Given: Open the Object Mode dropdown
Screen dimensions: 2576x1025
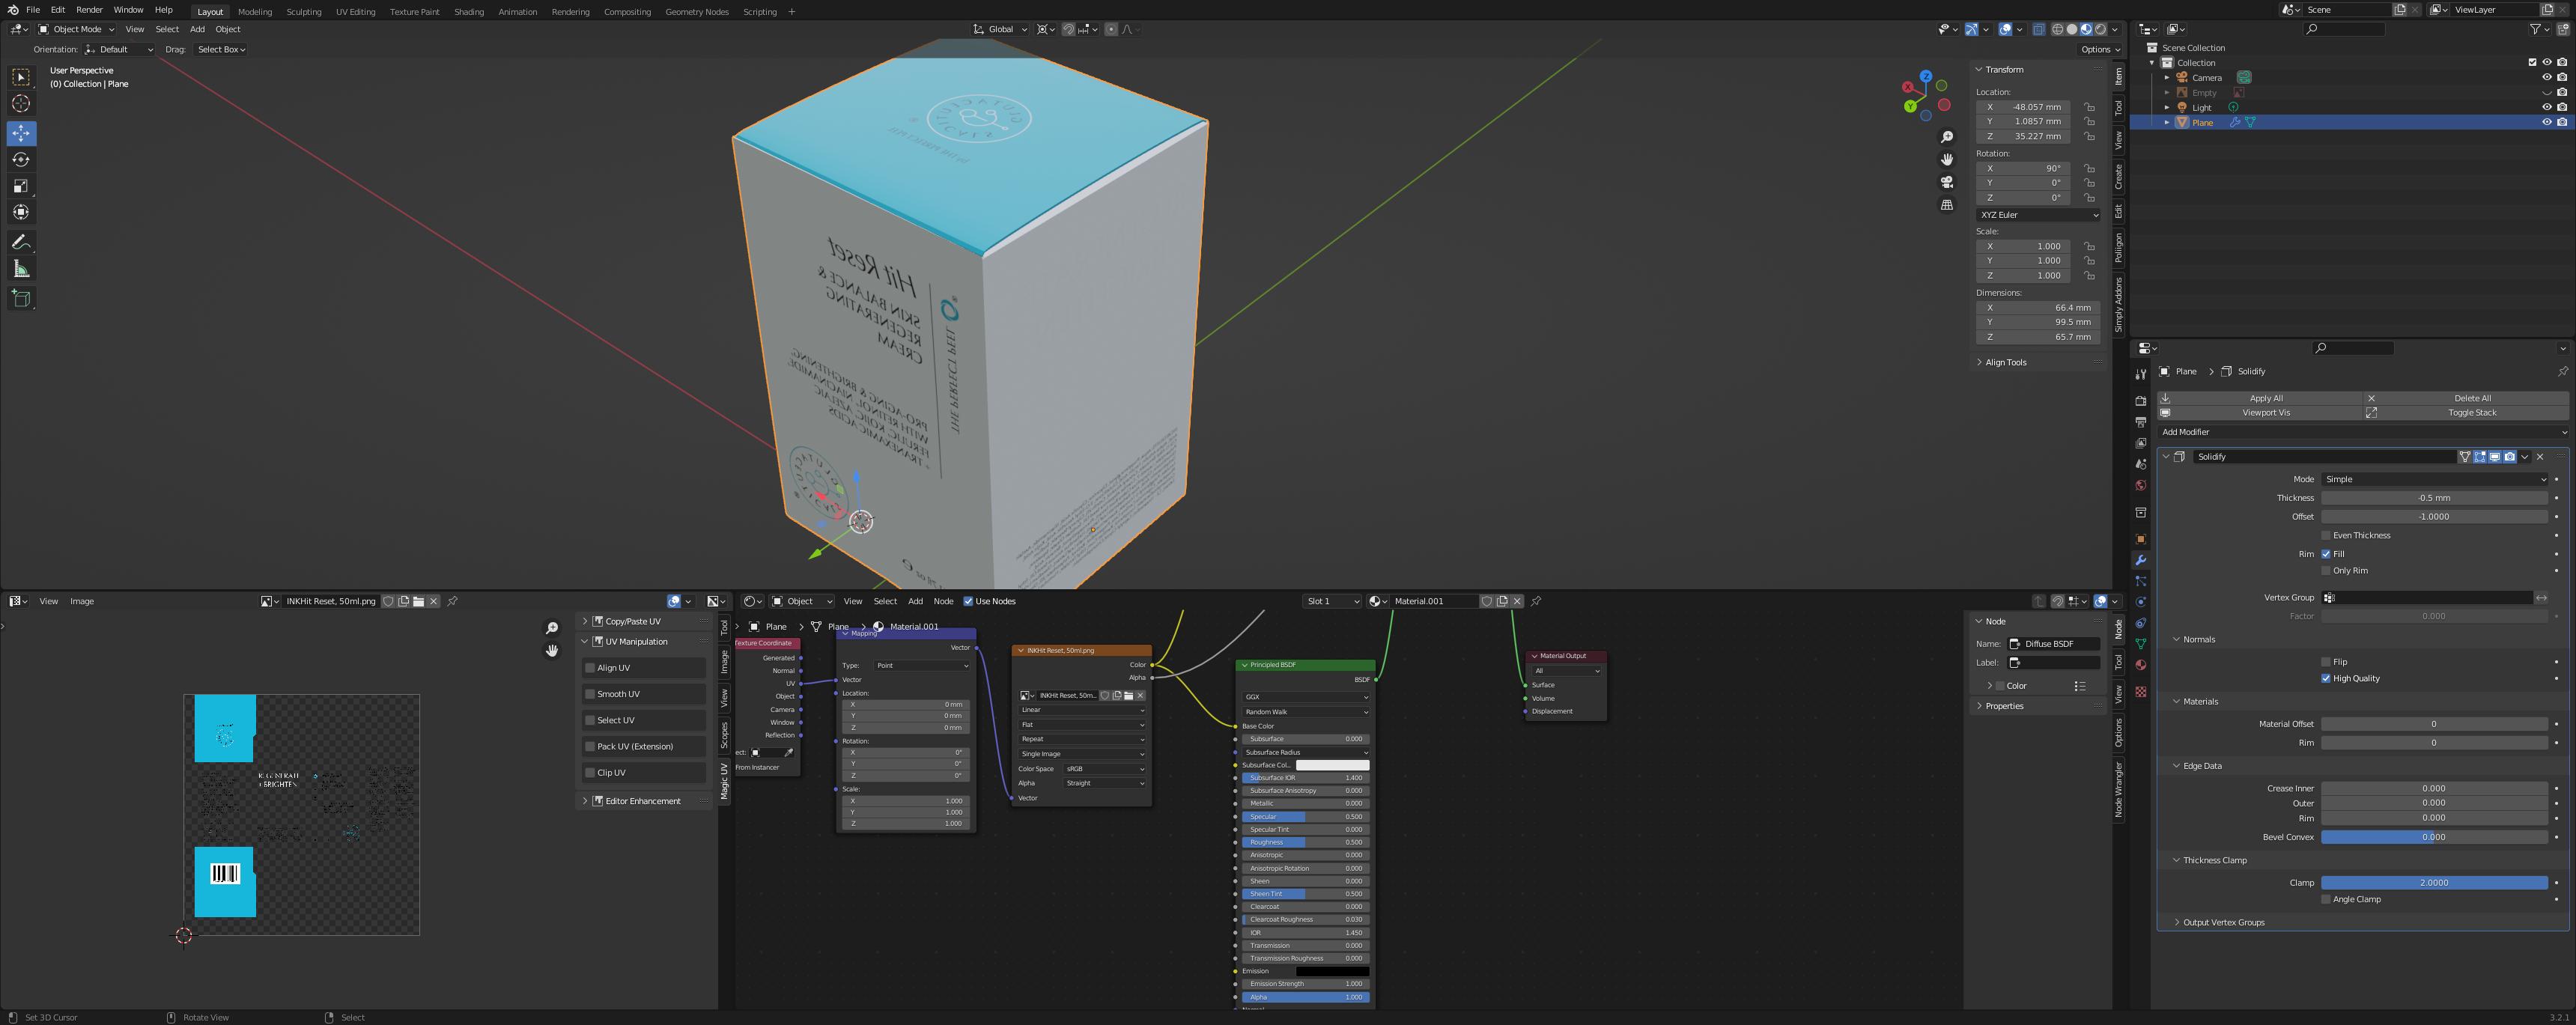Looking at the screenshot, I should (76, 29).
